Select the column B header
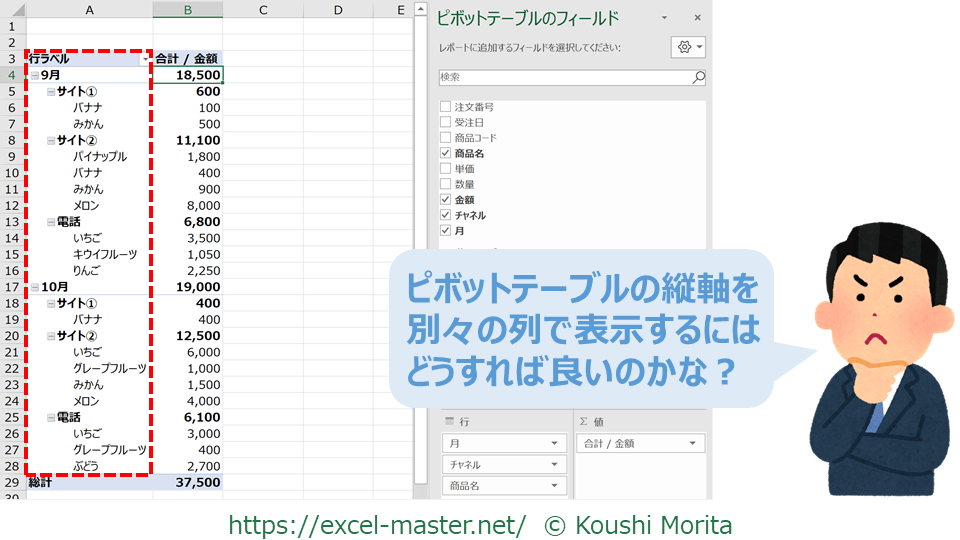The width and height of the screenshot is (960, 540). [187, 10]
